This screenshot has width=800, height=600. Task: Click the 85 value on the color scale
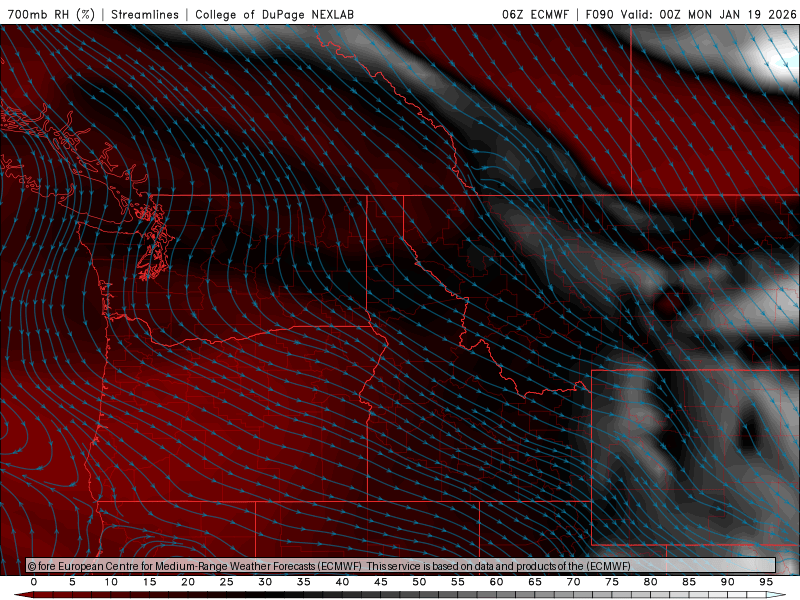[689, 582]
